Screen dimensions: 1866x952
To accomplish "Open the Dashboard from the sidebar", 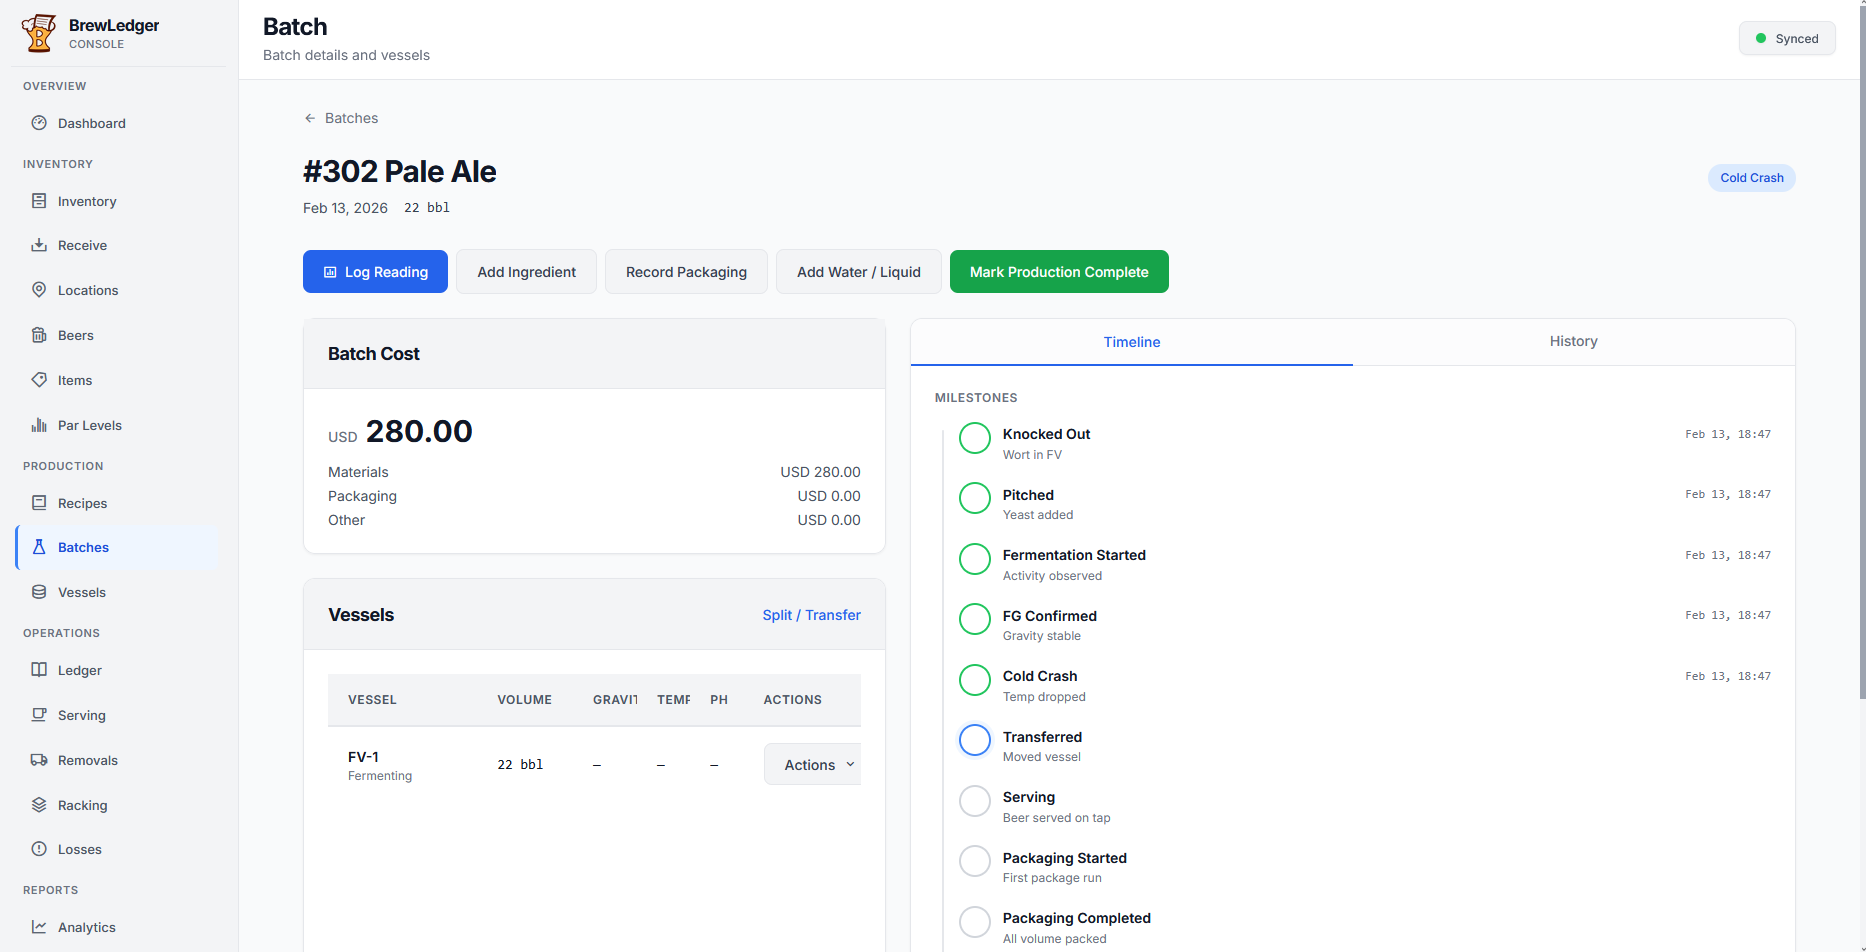I will tap(91, 123).
